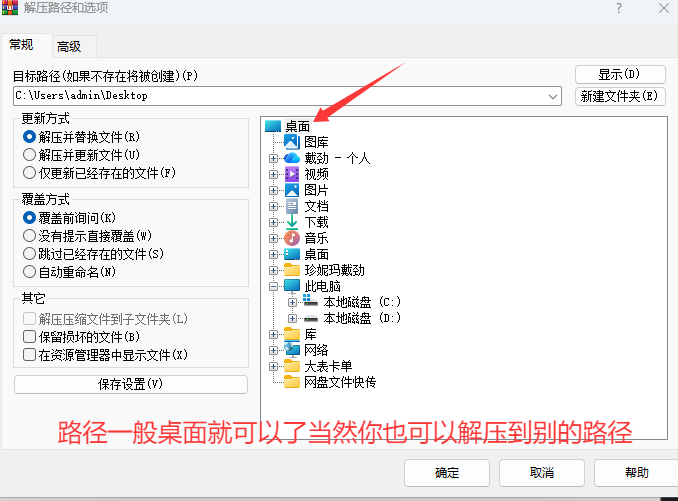Select the 此电脑 tree label
Screen dimensions: 678x501
[323, 286]
